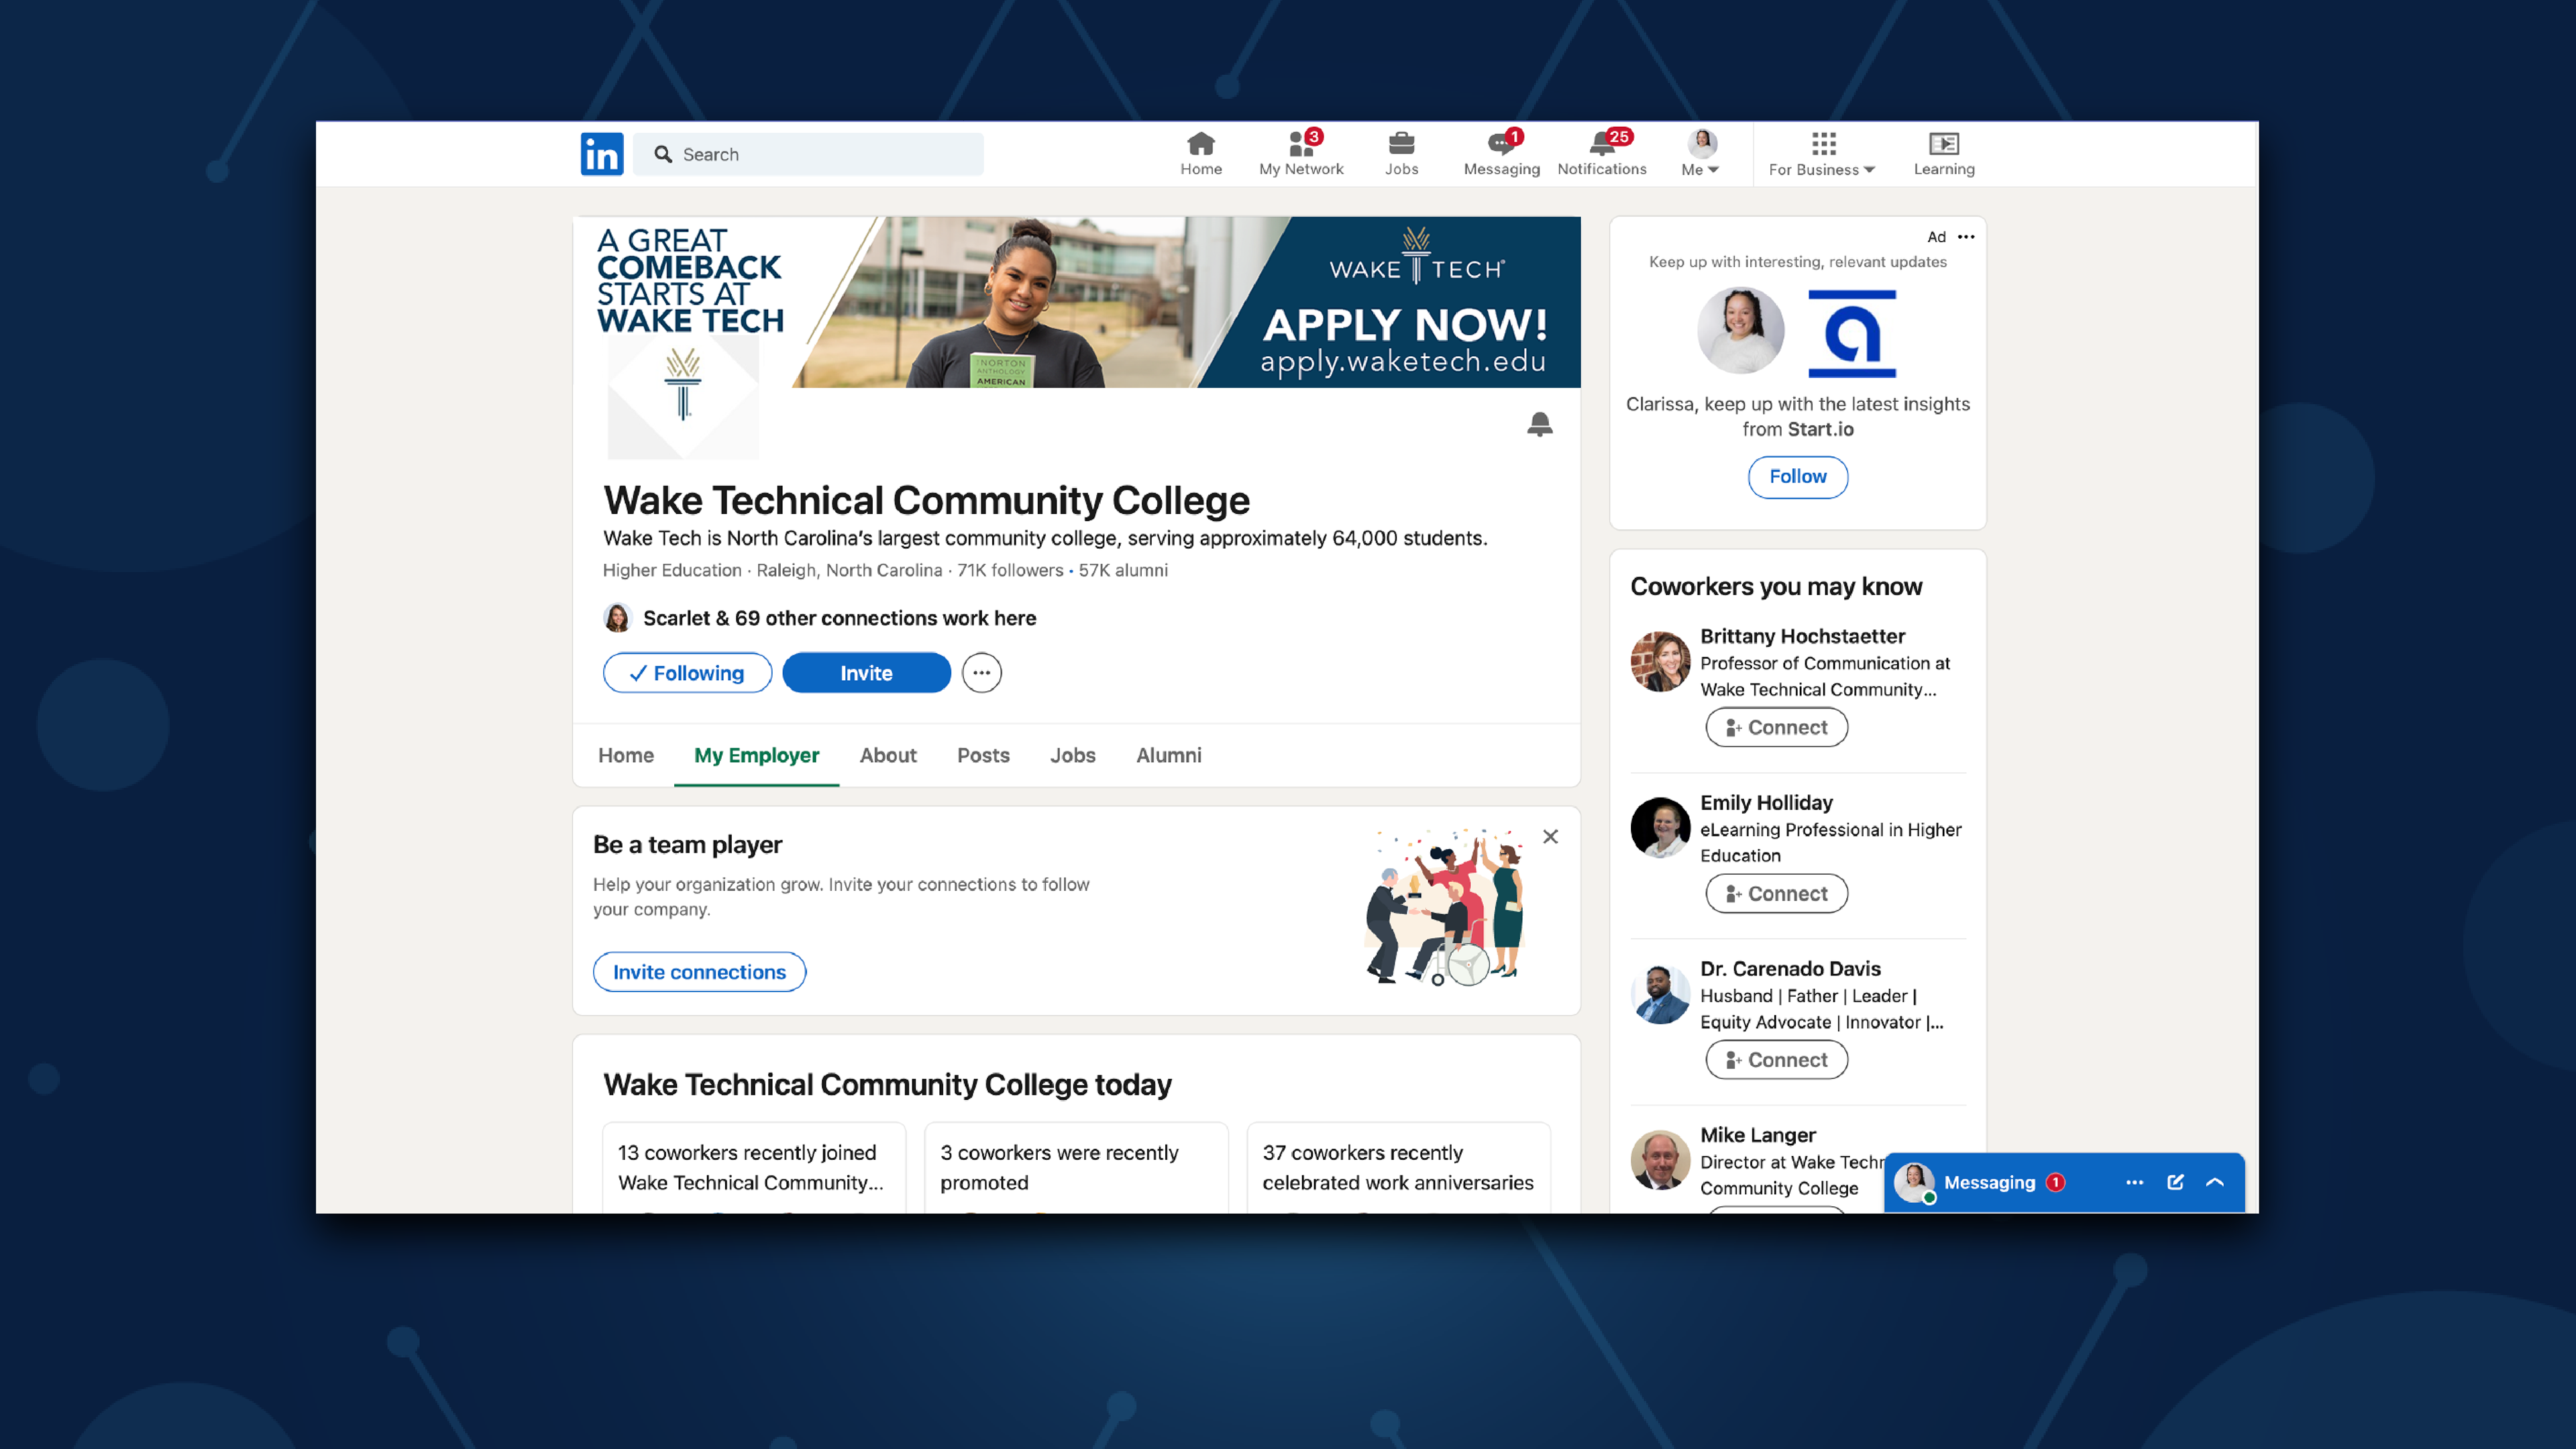This screenshot has height=1449, width=2576.
Task: Click the 71K followers text
Action: (x=1010, y=570)
